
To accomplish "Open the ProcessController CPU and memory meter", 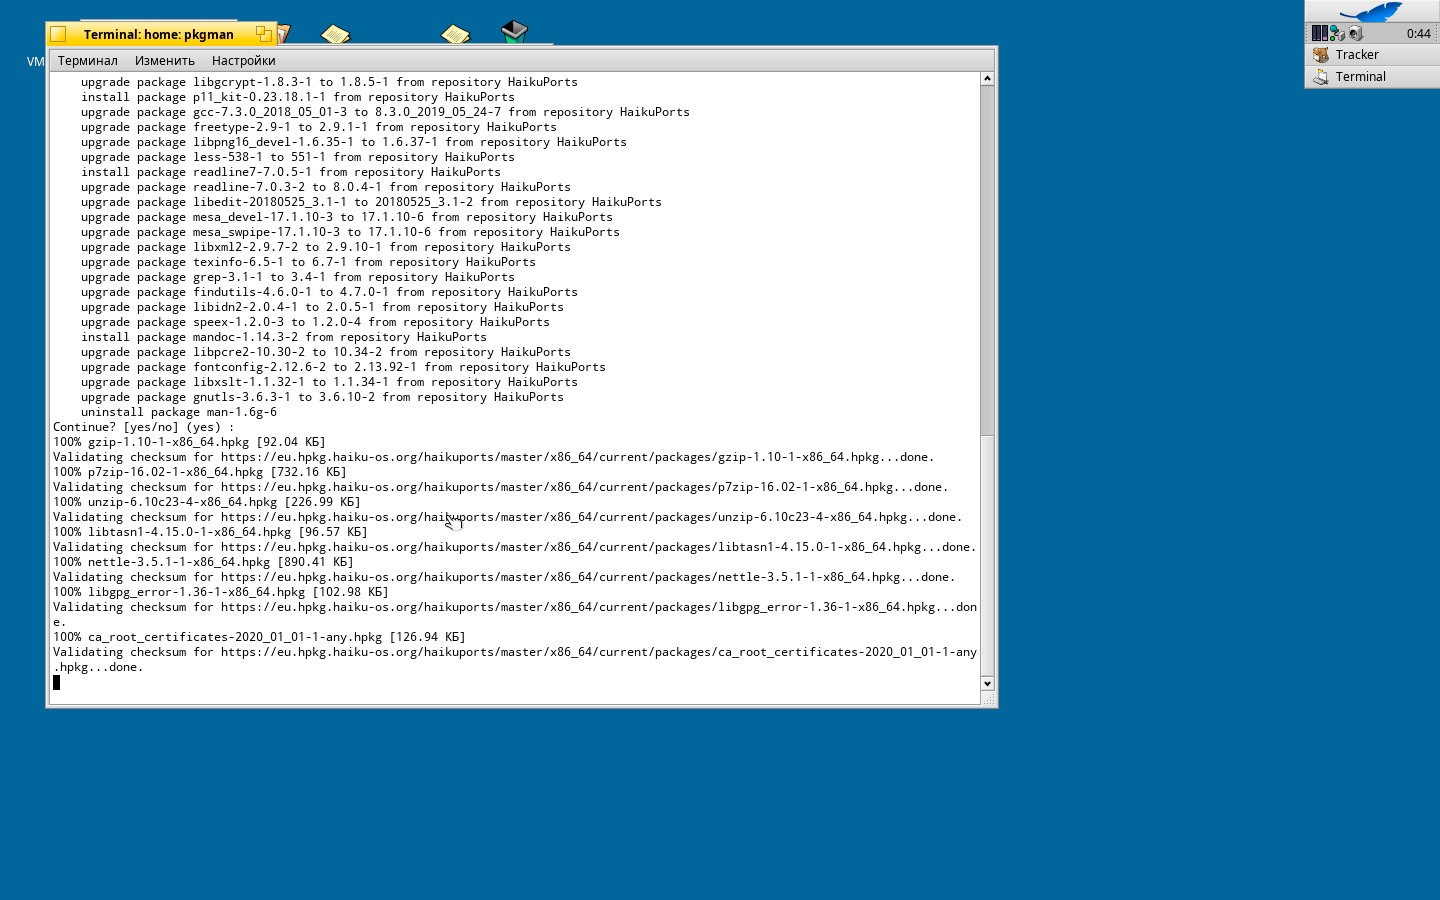I will click(1320, 33).
